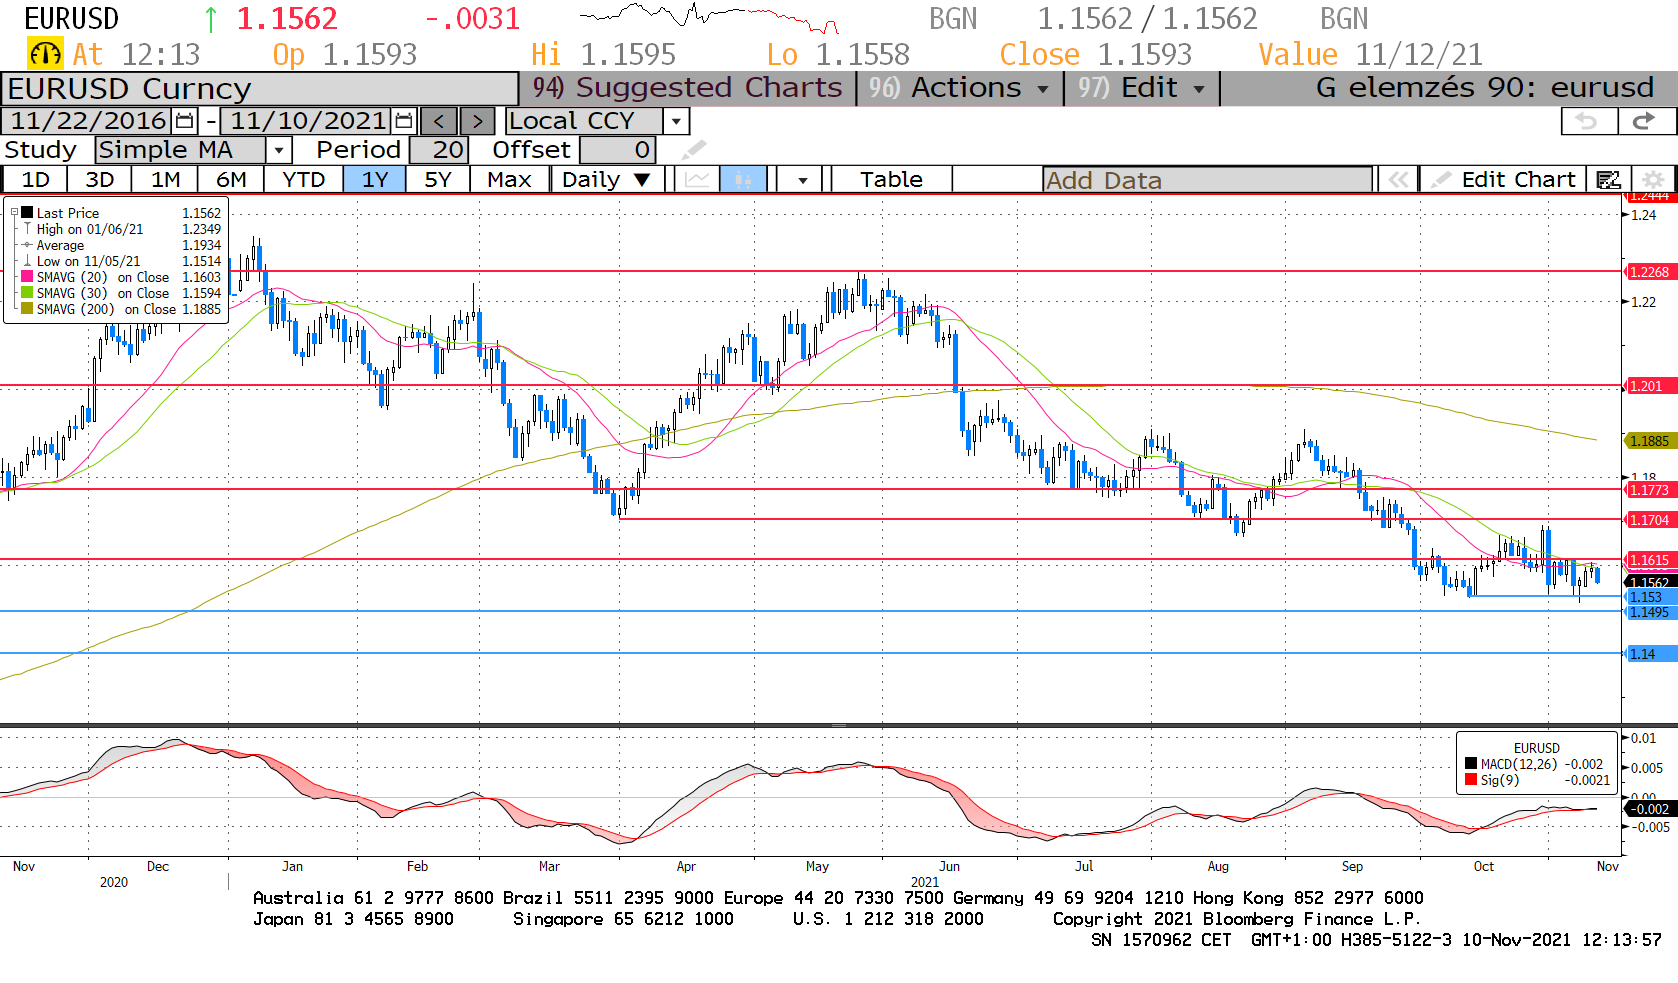Click the redo arrow button
This screenshot has width=1678, height=983.
[x=1646, y=121]
